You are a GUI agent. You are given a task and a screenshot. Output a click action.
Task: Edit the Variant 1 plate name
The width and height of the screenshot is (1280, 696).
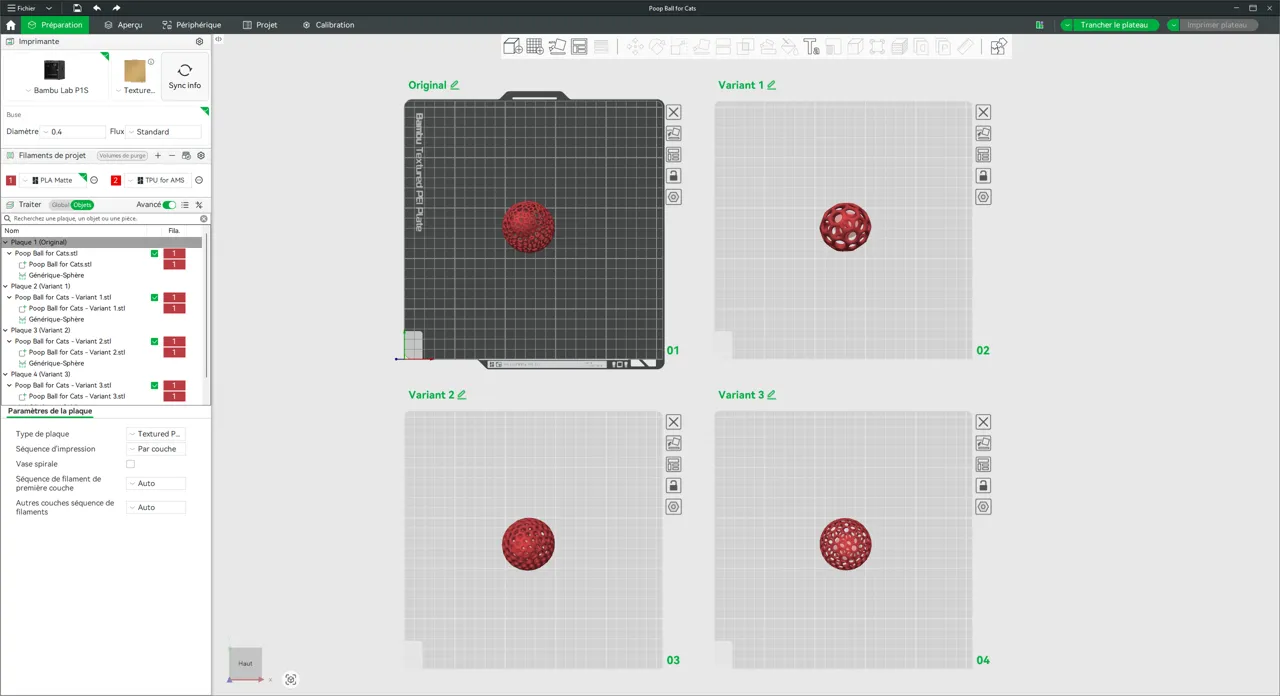pos(771,85)
